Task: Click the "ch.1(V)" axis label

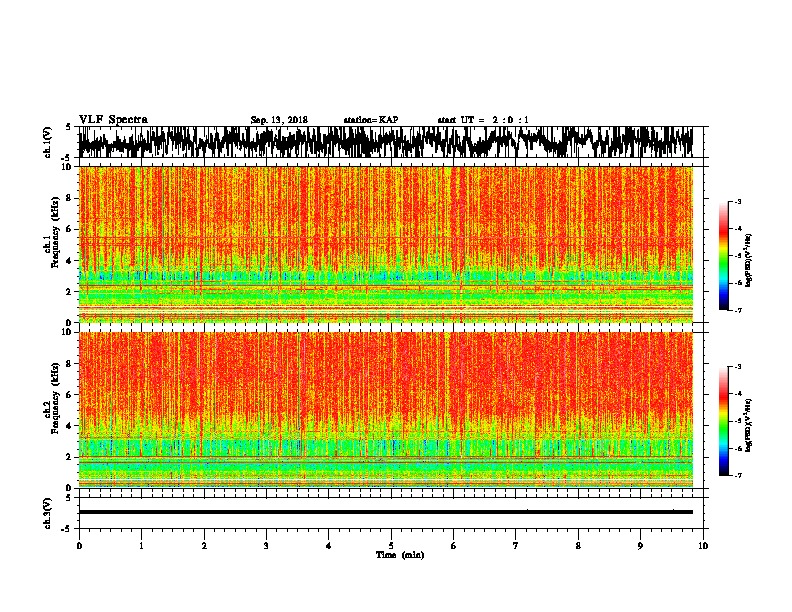Action: coord(48,142)
